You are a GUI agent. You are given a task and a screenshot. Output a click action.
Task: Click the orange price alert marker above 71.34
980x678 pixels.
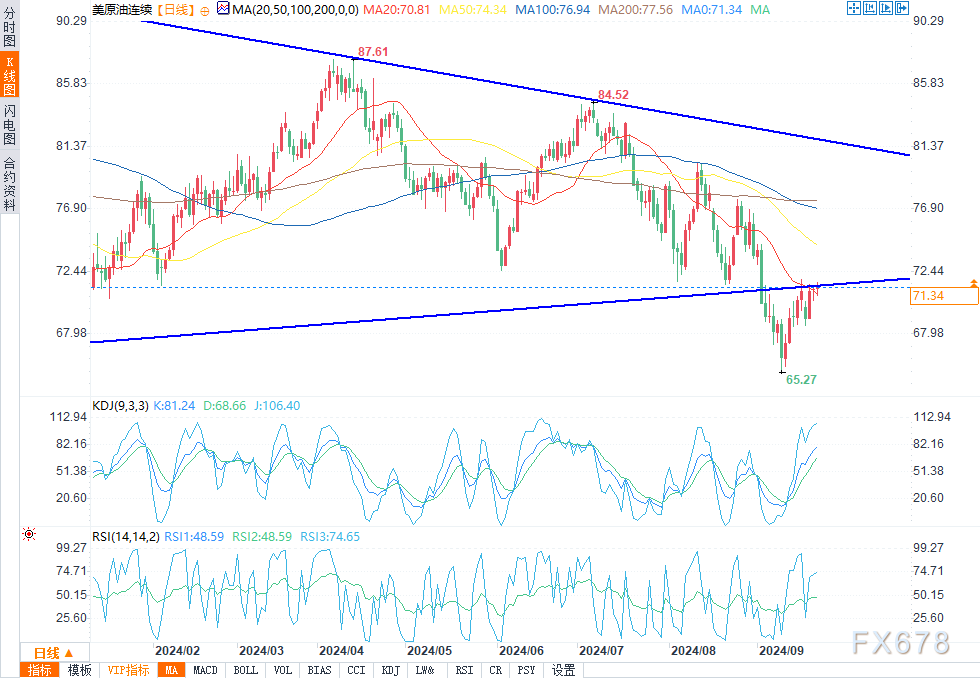tap(974, 284)
